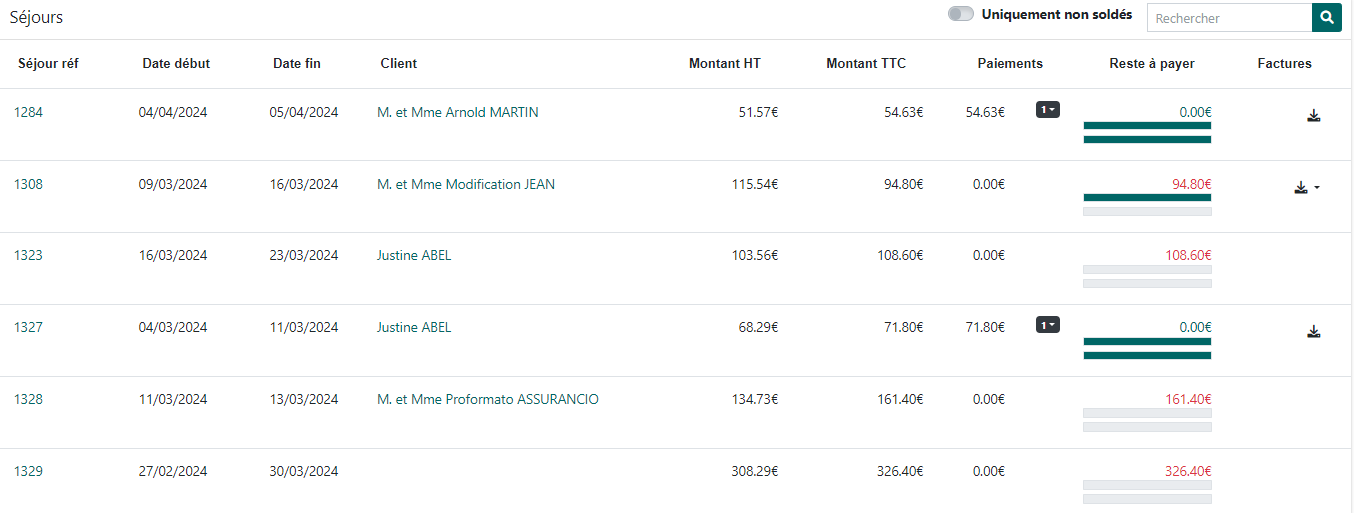
Task: Expand payments badge for séjour 1284
Action: [x=1047, y=109]
